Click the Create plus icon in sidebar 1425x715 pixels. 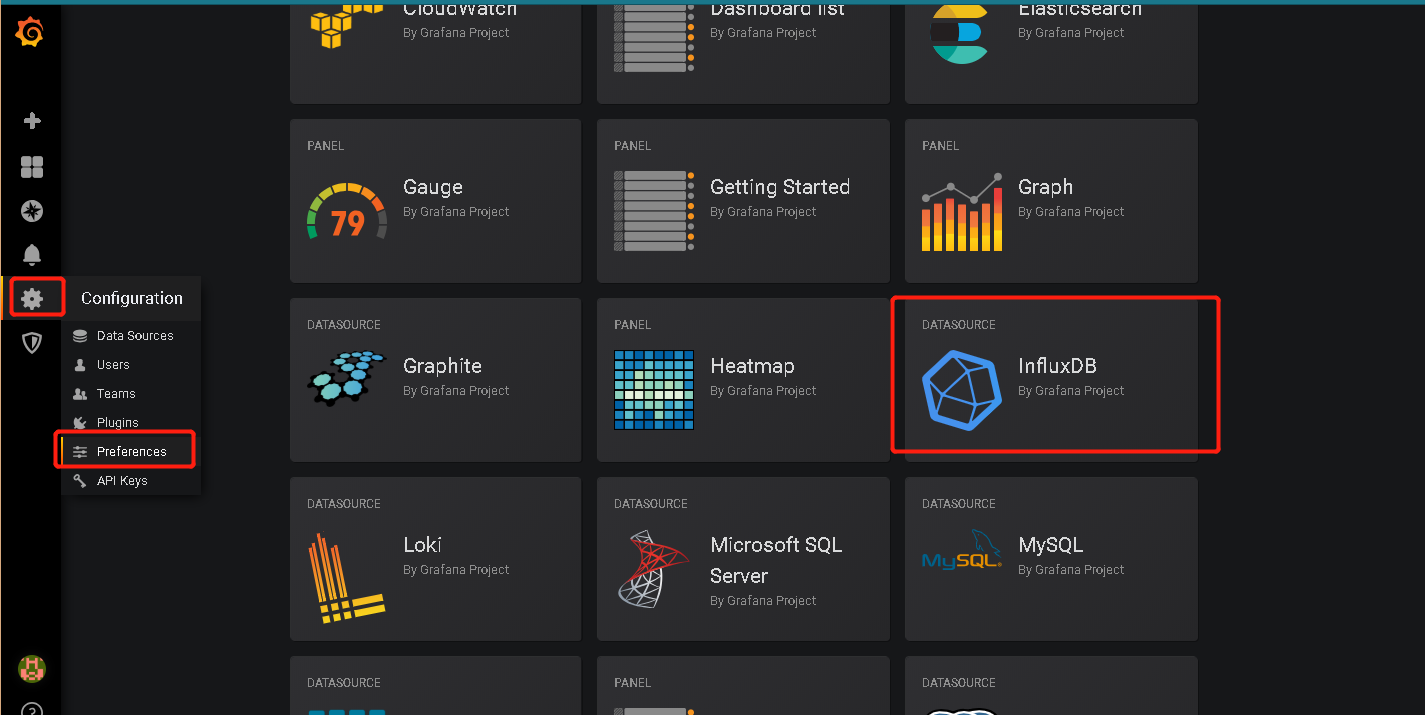pos(32,121)
